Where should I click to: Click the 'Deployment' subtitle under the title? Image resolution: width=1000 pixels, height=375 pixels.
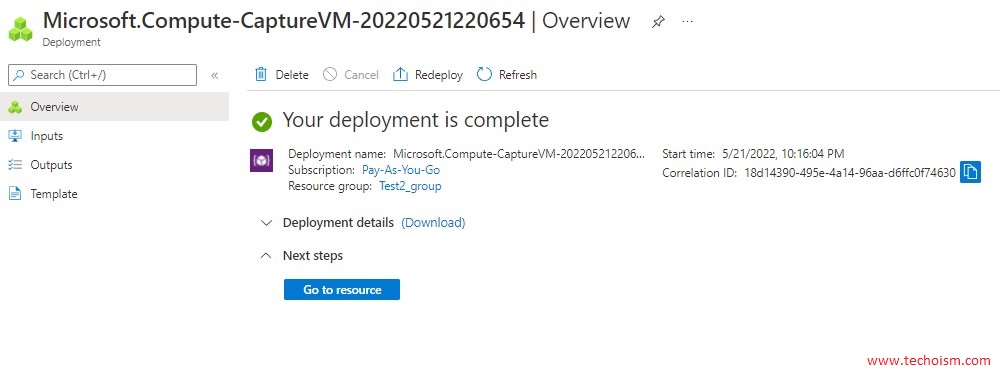71,43
